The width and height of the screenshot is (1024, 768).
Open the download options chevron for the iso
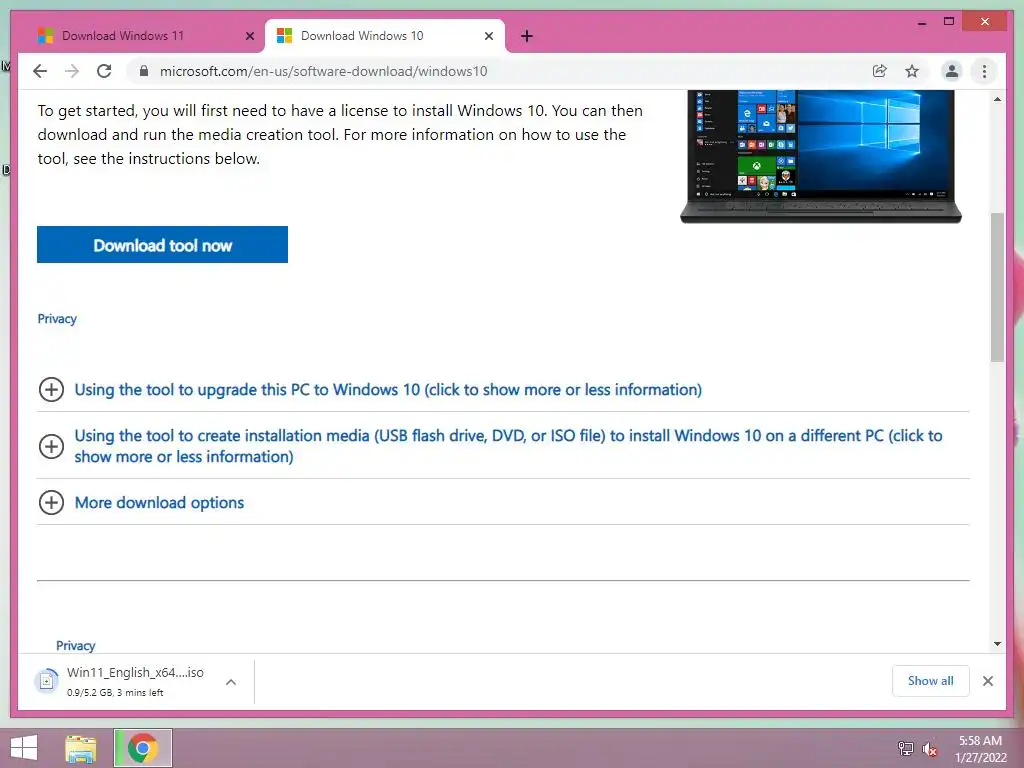[231, 682]
